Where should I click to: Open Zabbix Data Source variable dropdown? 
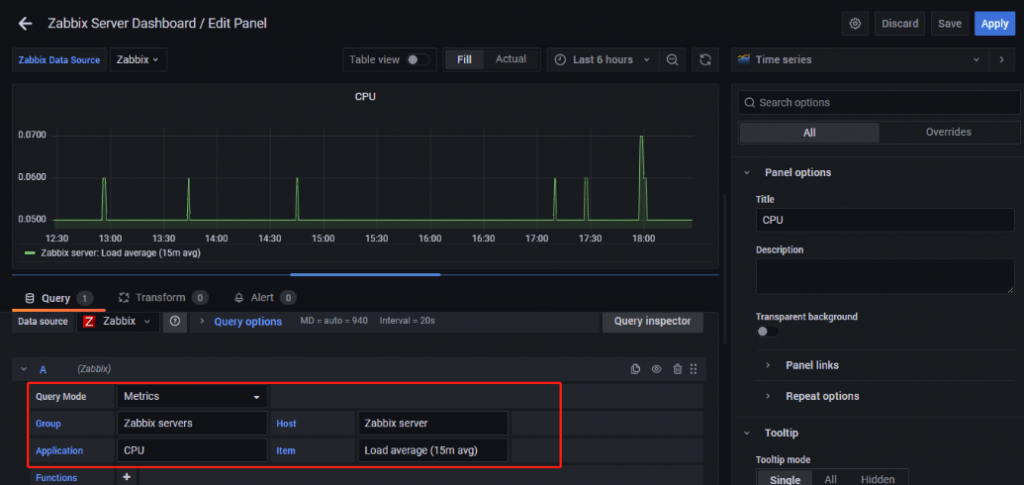pyautogui.click(x=138, y=59)
